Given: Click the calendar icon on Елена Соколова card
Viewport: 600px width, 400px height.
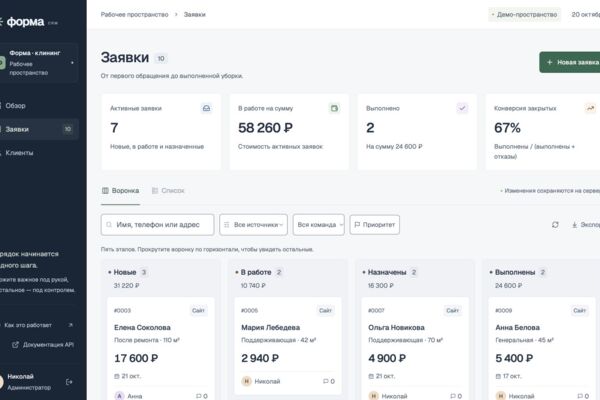Looking at the screenshot, I should tap(117, 376).
